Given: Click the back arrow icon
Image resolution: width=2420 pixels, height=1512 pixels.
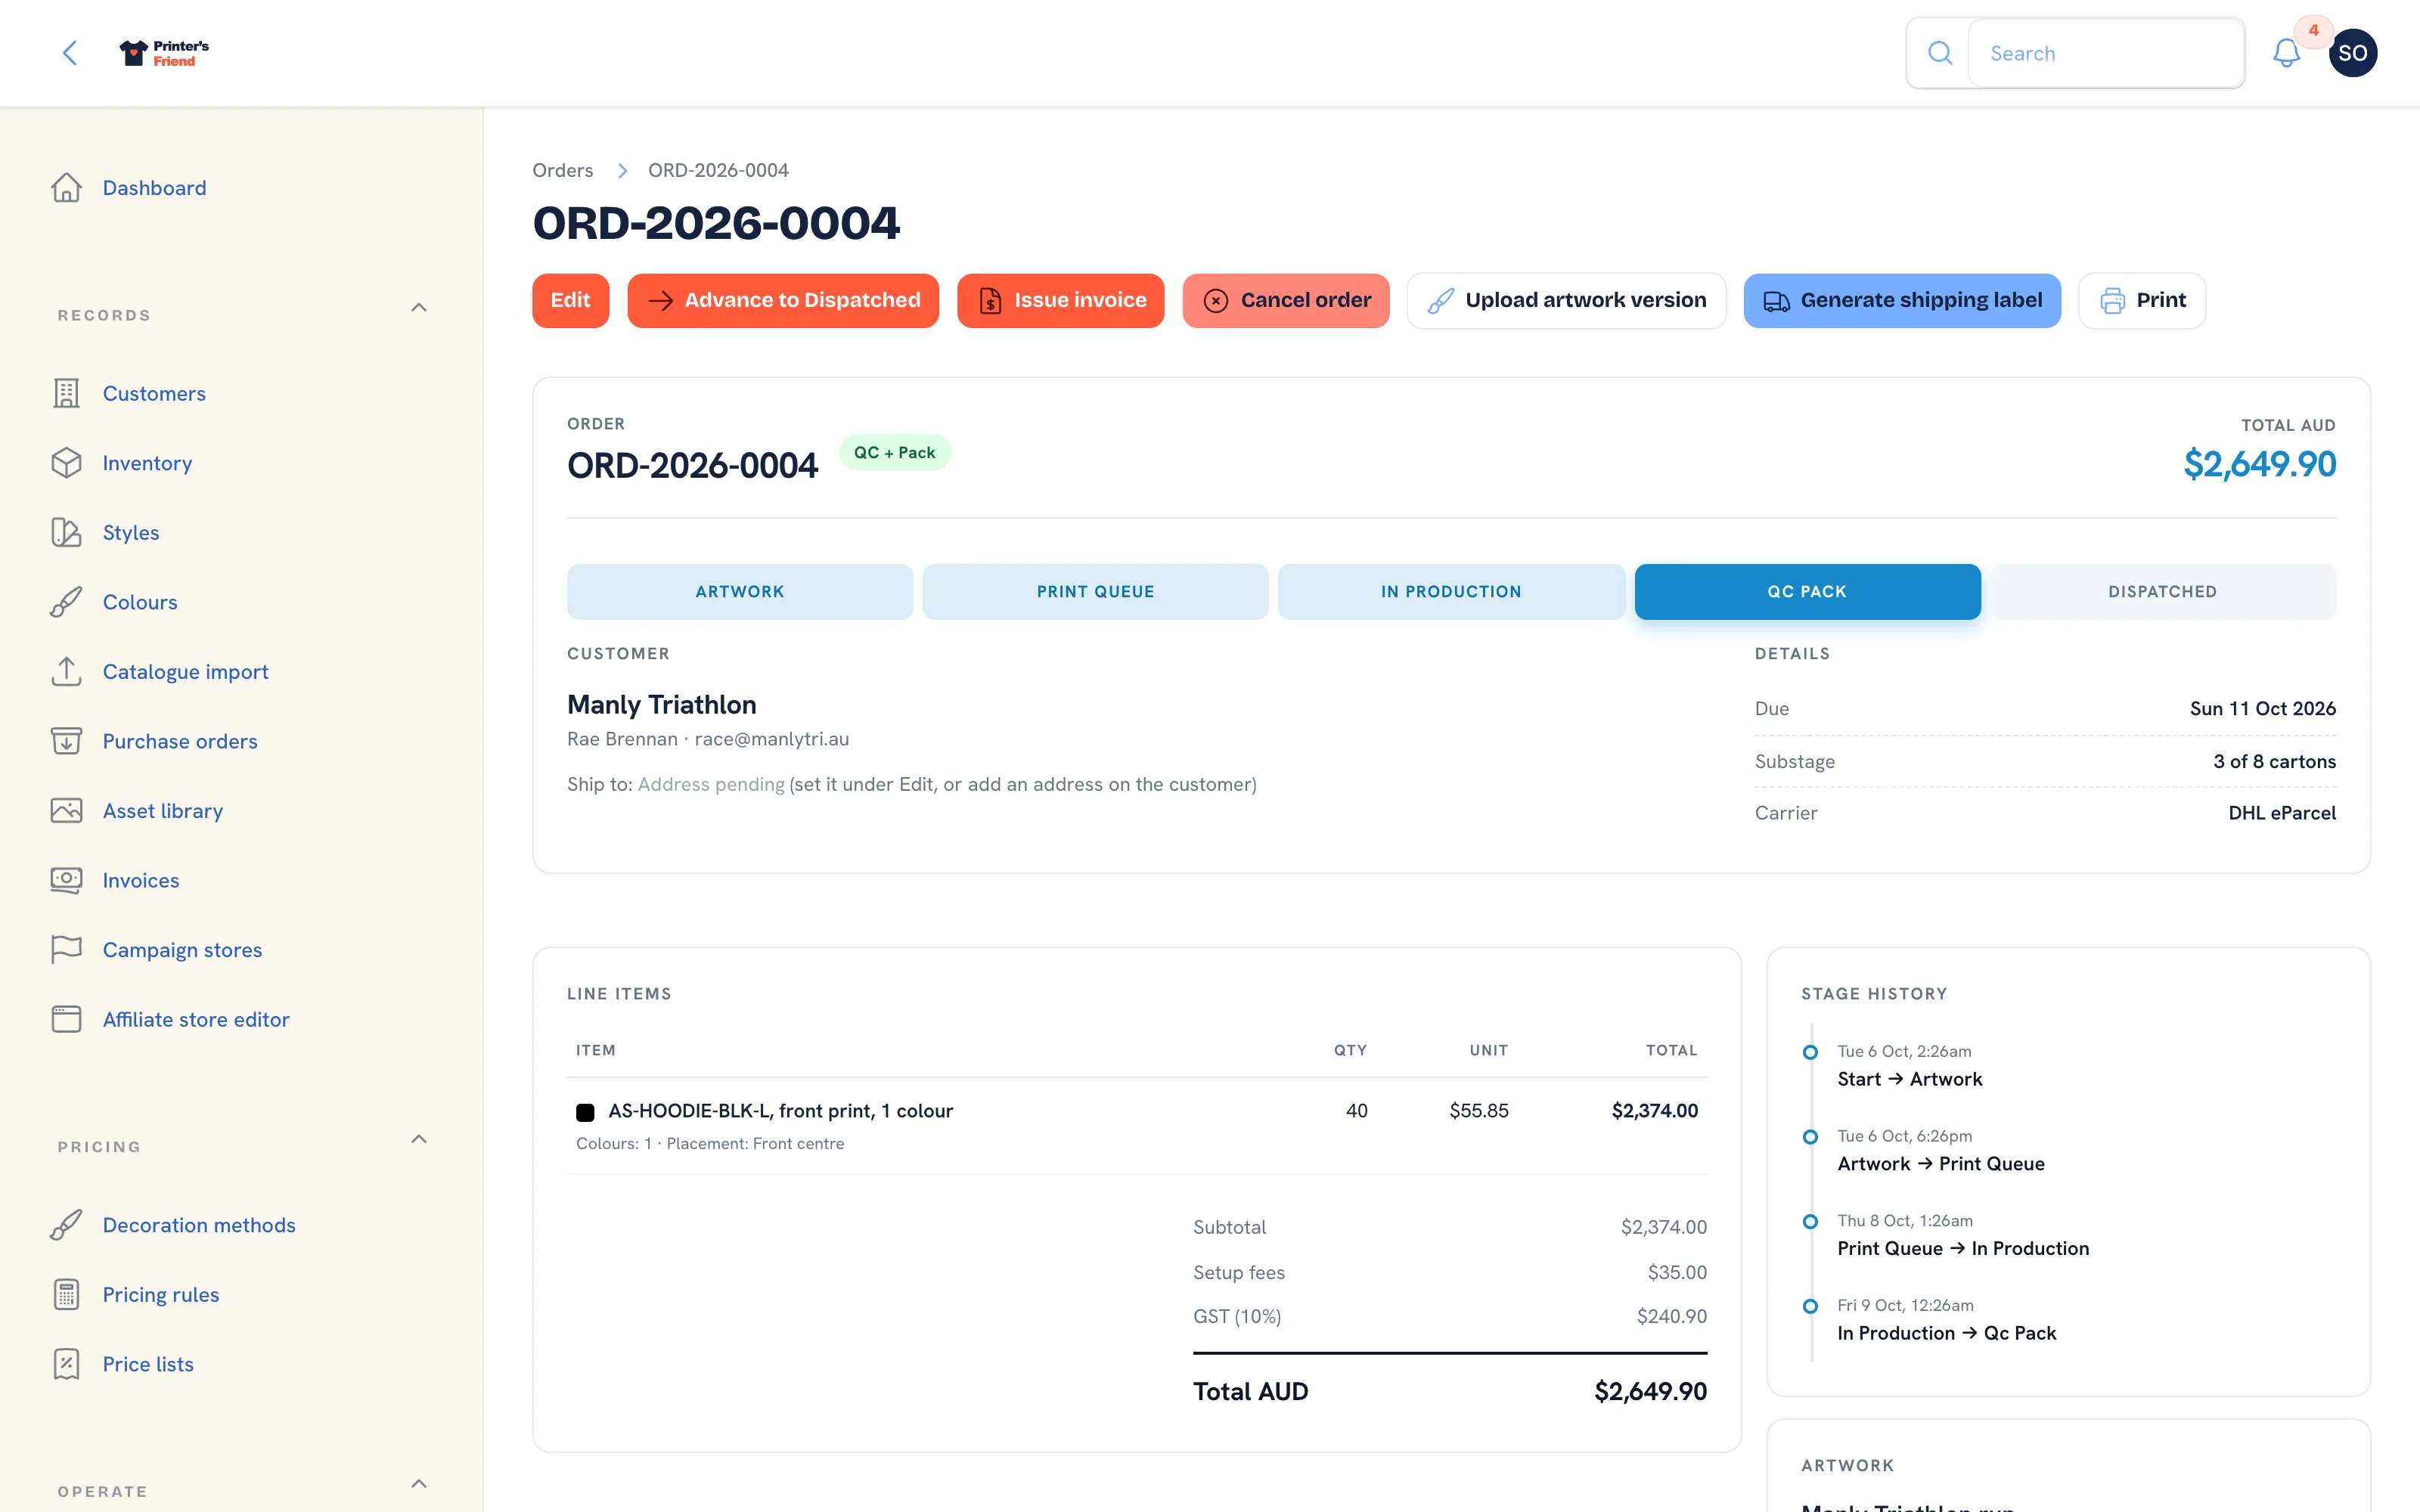Looking at the screenshot, I should coord(70,53).
